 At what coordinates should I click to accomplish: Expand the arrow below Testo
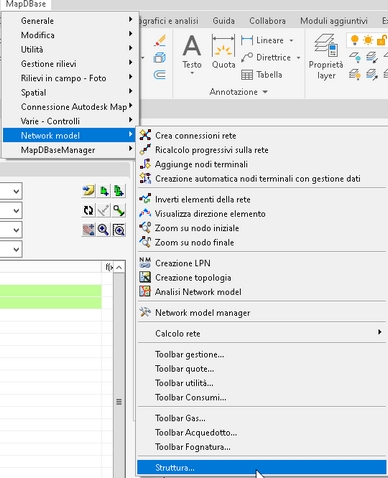pos(192,73)
